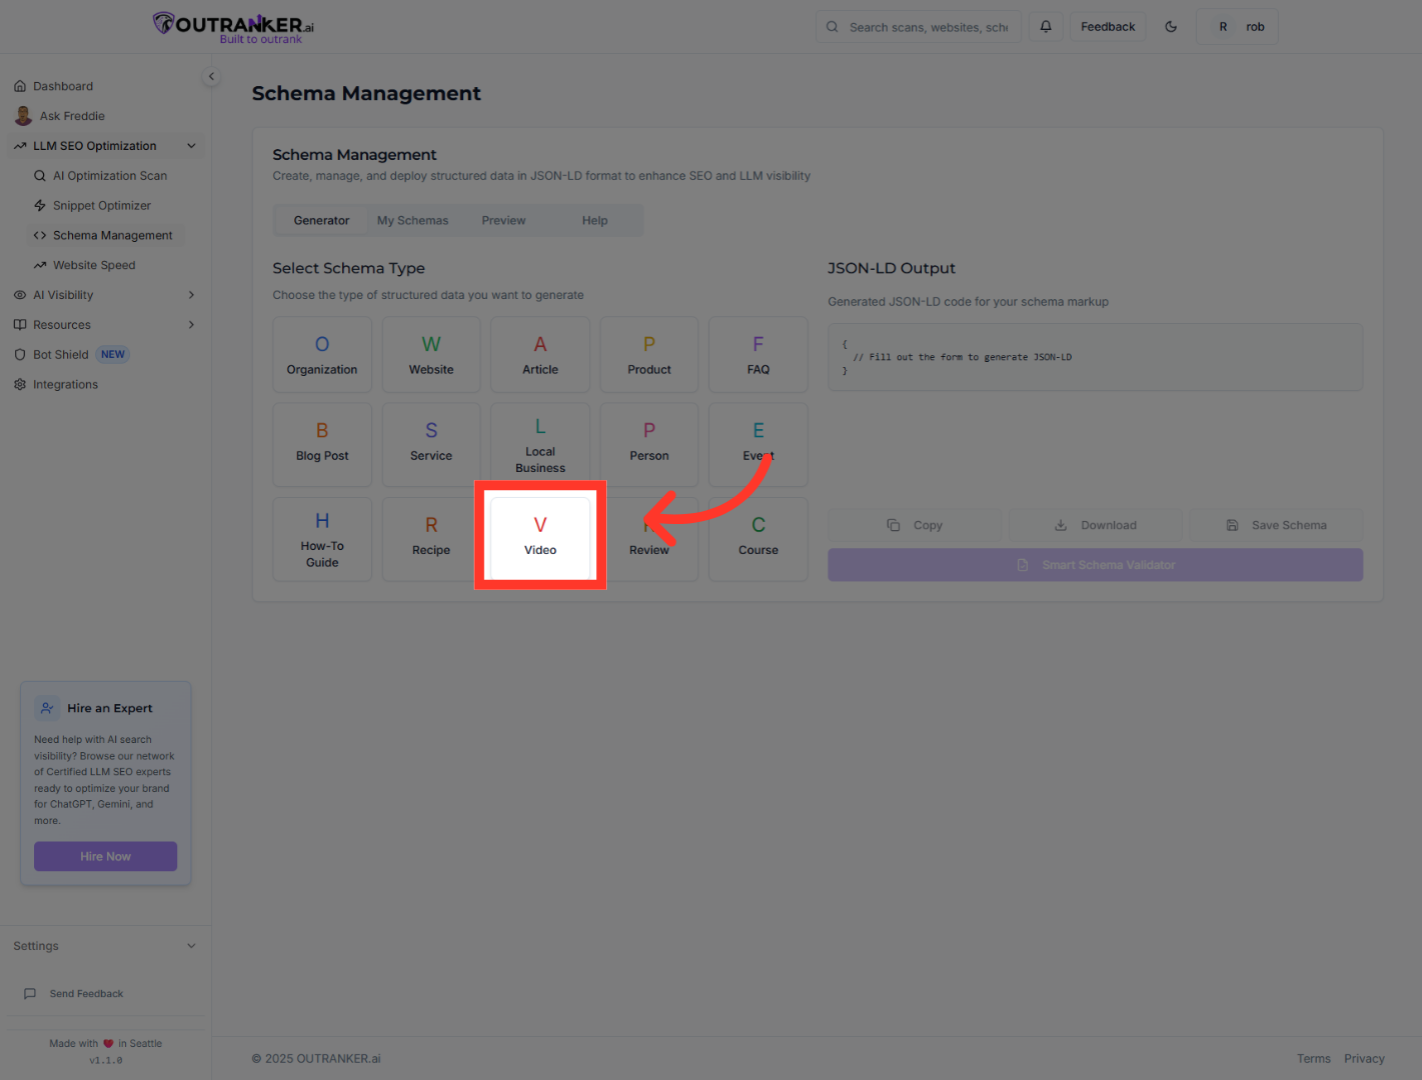Image resolution: width=1422 pixels, height=1080 pixels.
Task: Click the JSON-LD output code box
Action: click(x=1095, y=357)
